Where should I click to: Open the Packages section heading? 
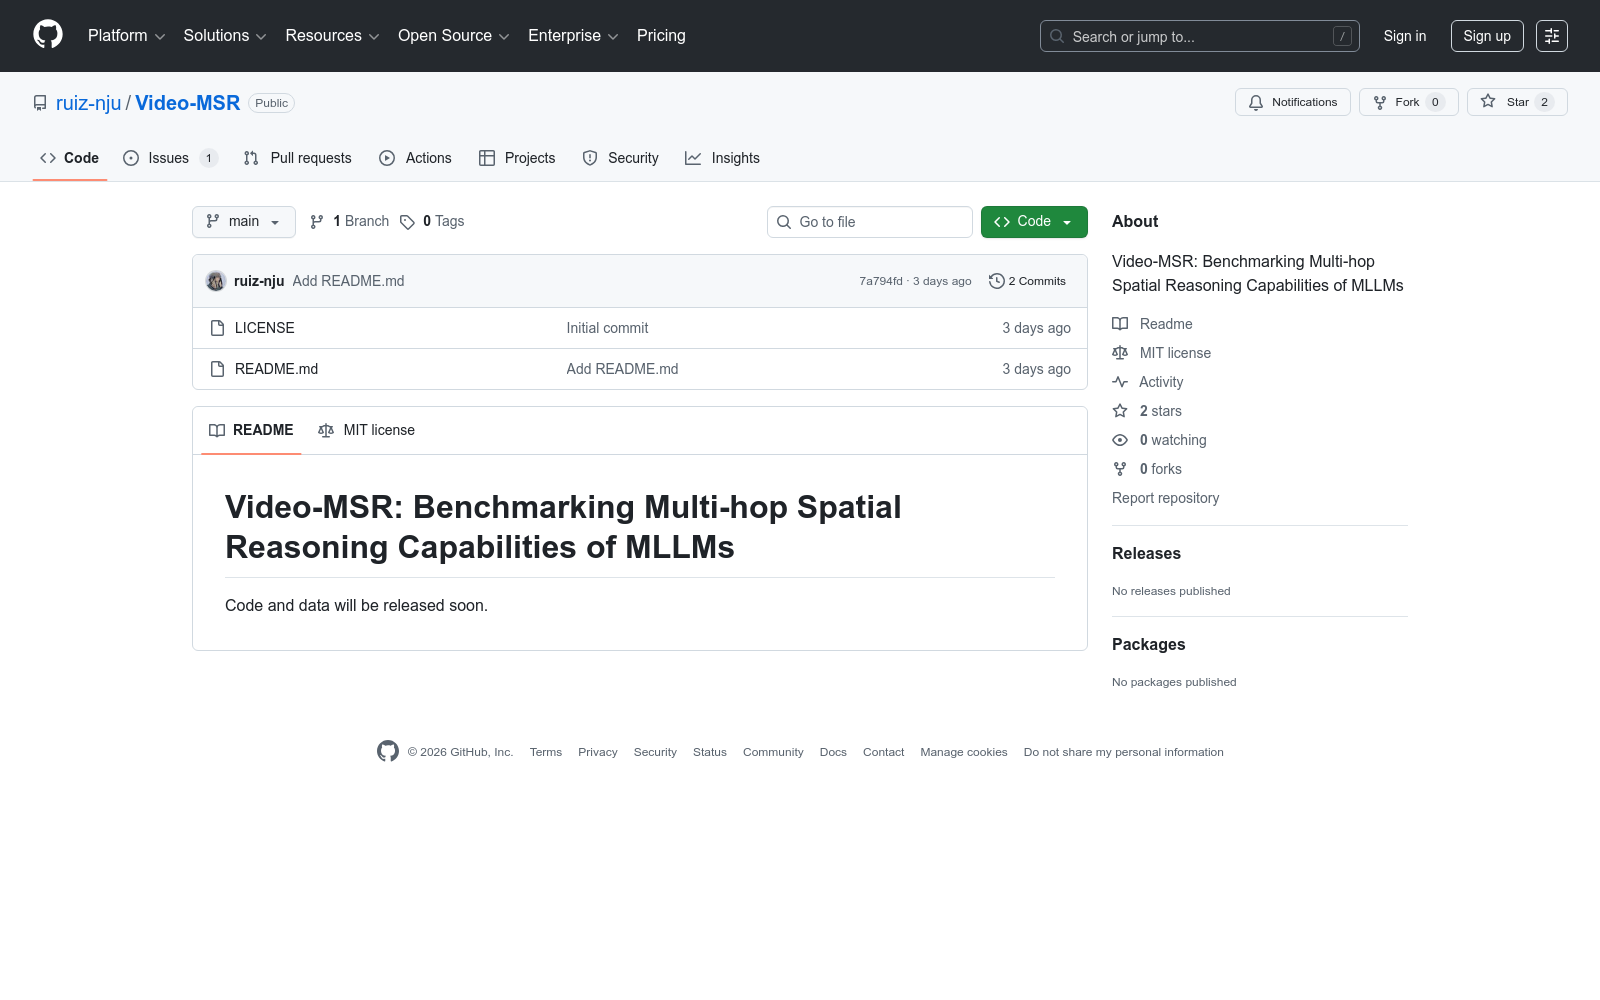[1148, 644]
